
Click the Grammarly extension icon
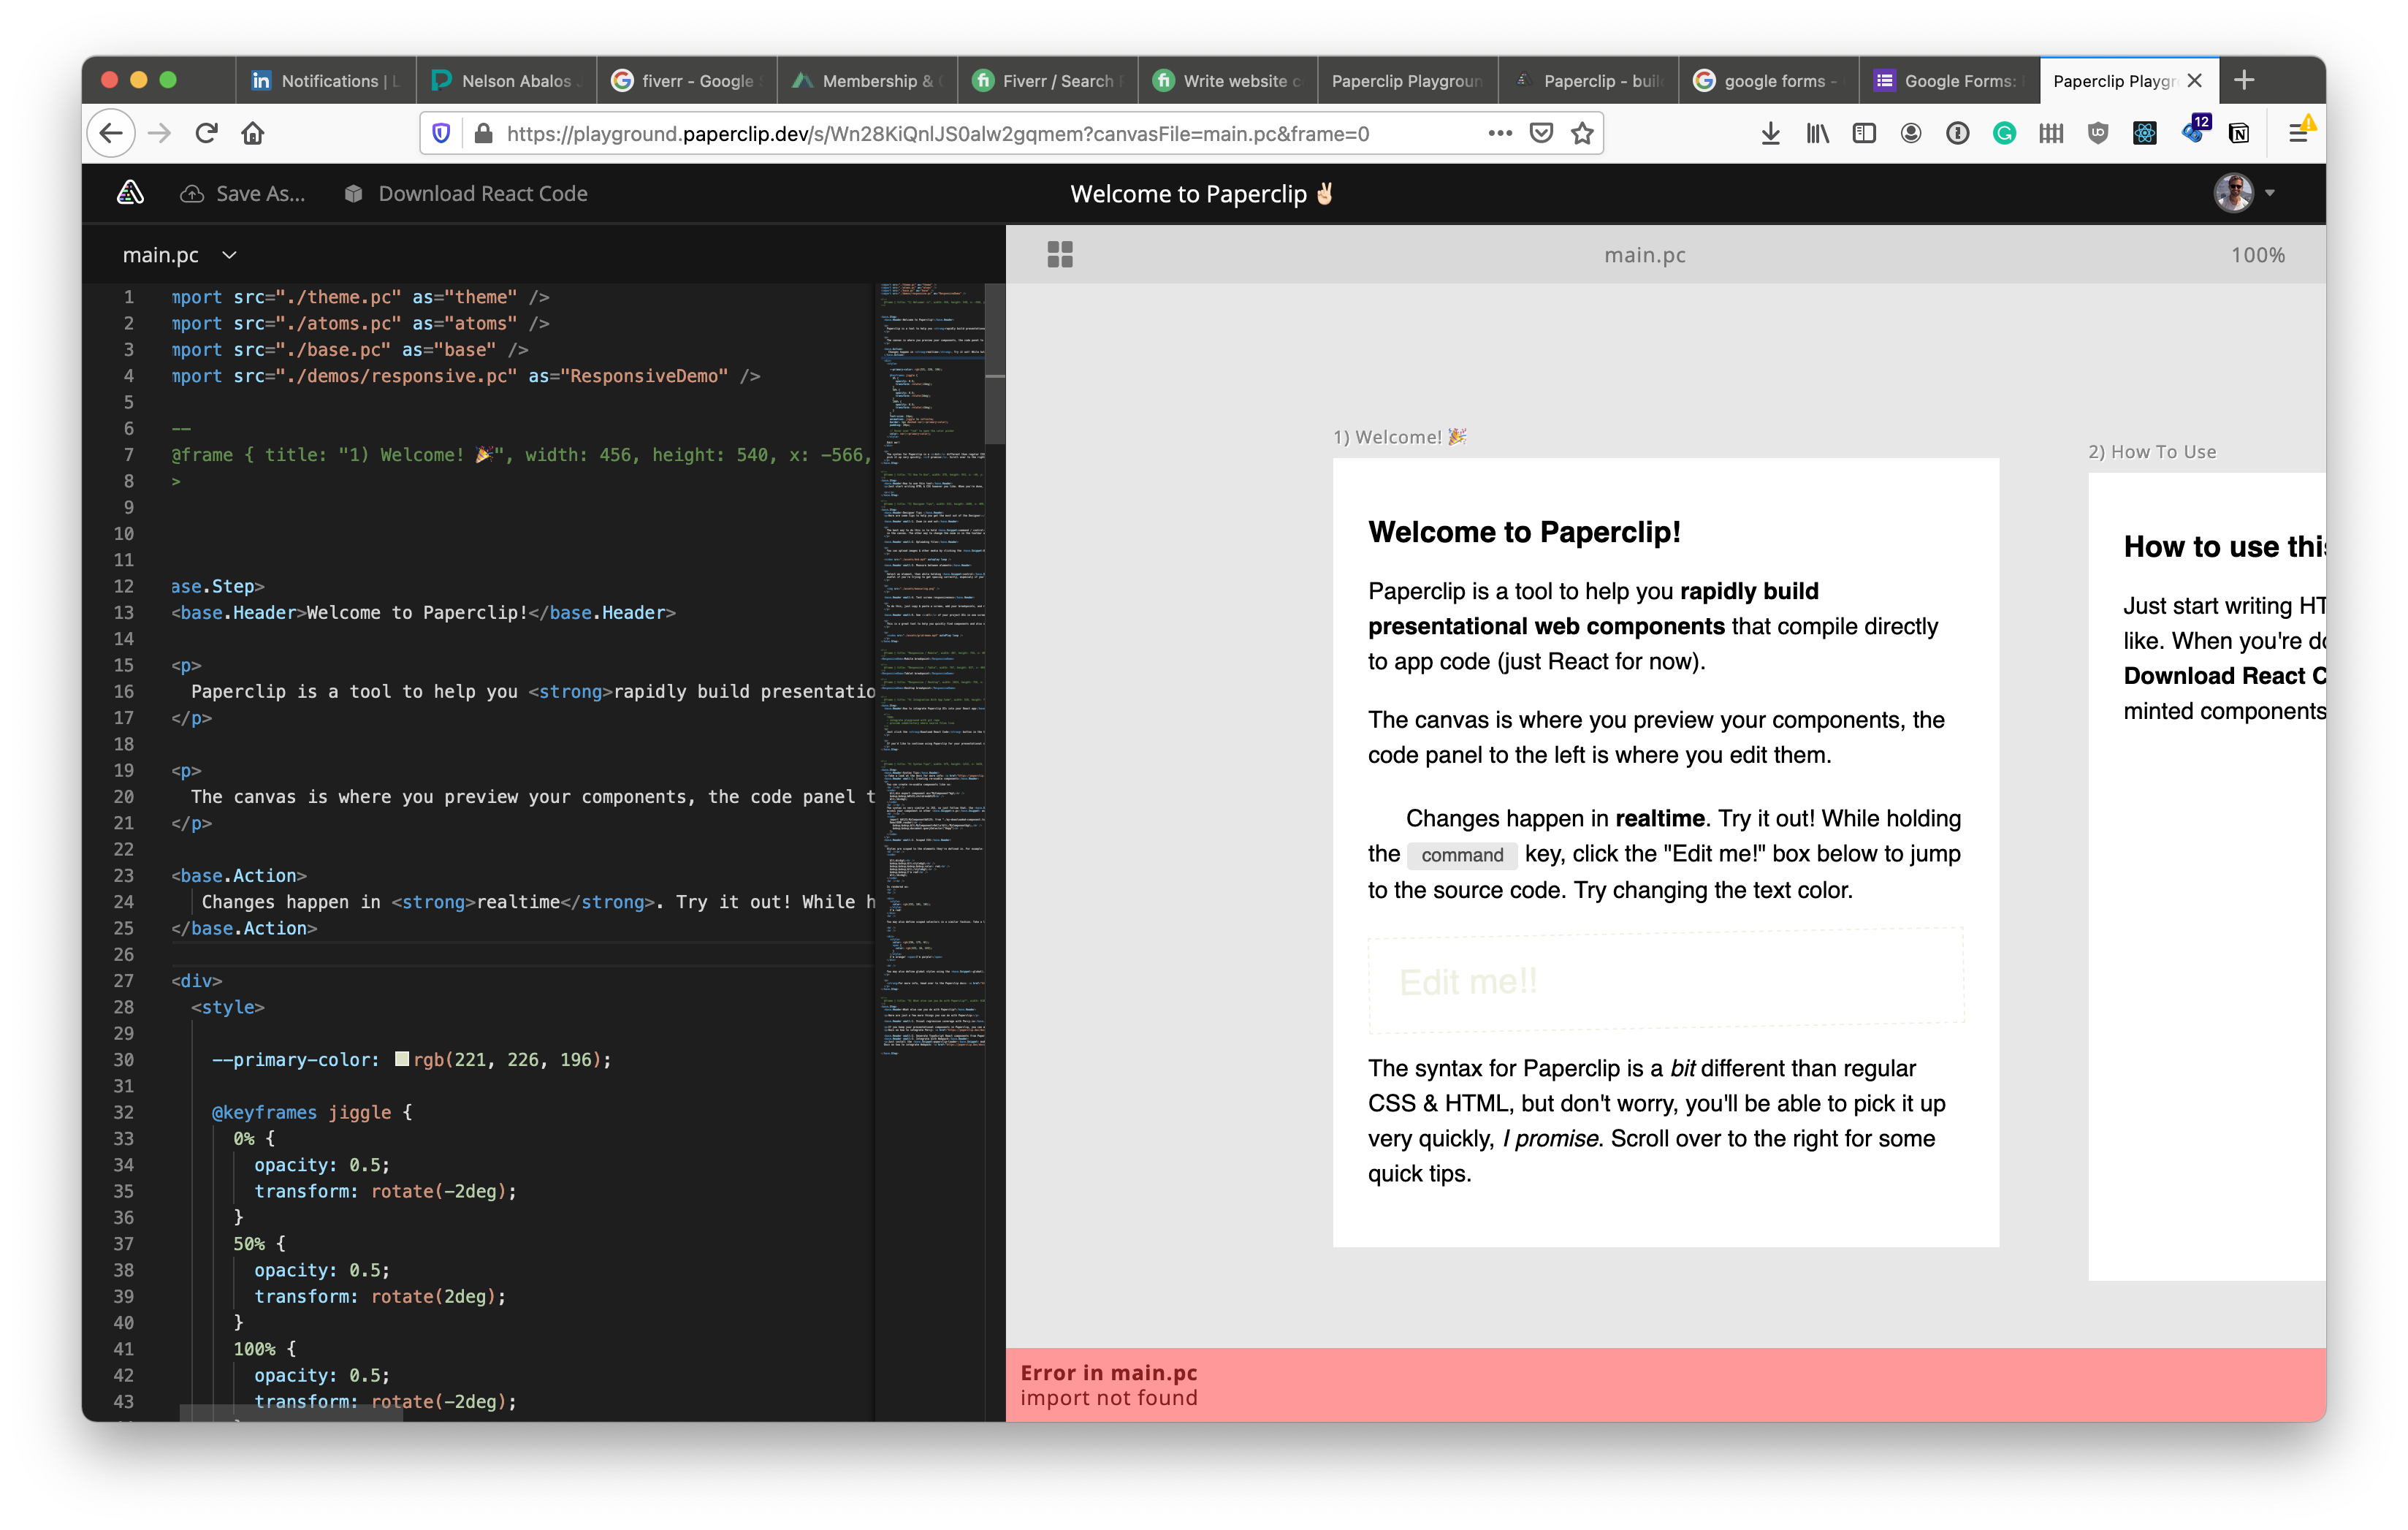(x=2004, y=133)
